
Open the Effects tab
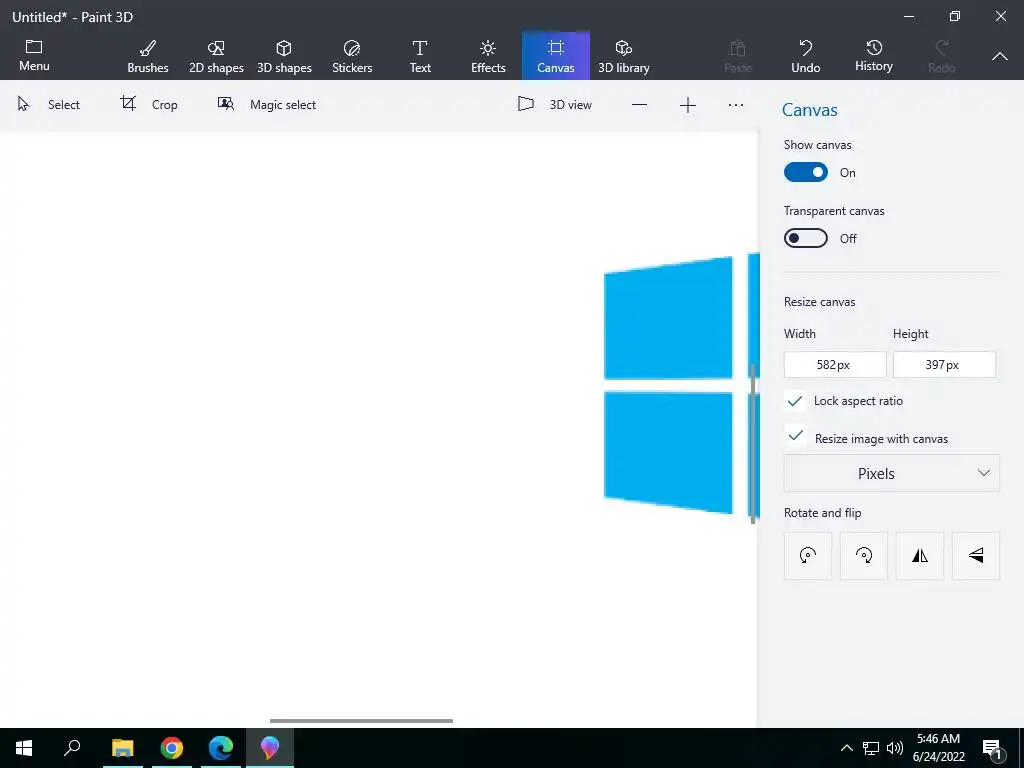click(x=488, y=57)
